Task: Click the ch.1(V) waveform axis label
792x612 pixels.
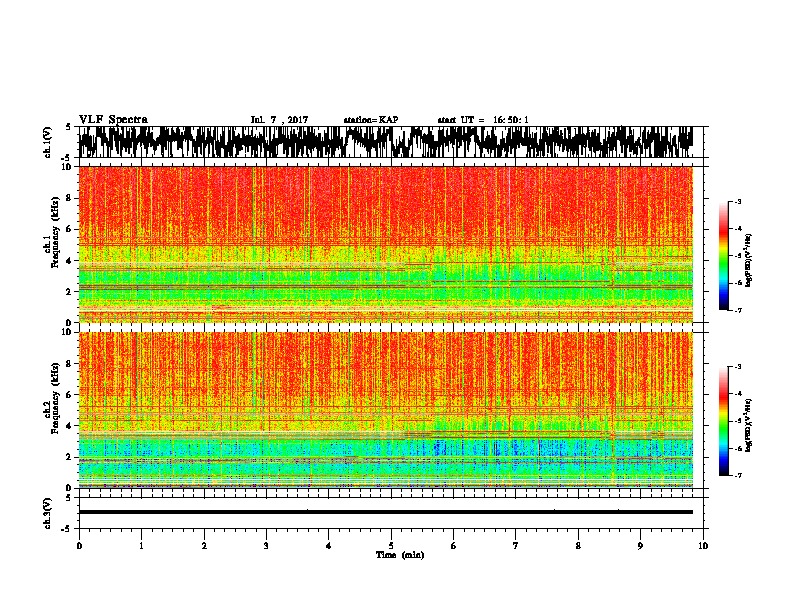Action: (48, 142)
